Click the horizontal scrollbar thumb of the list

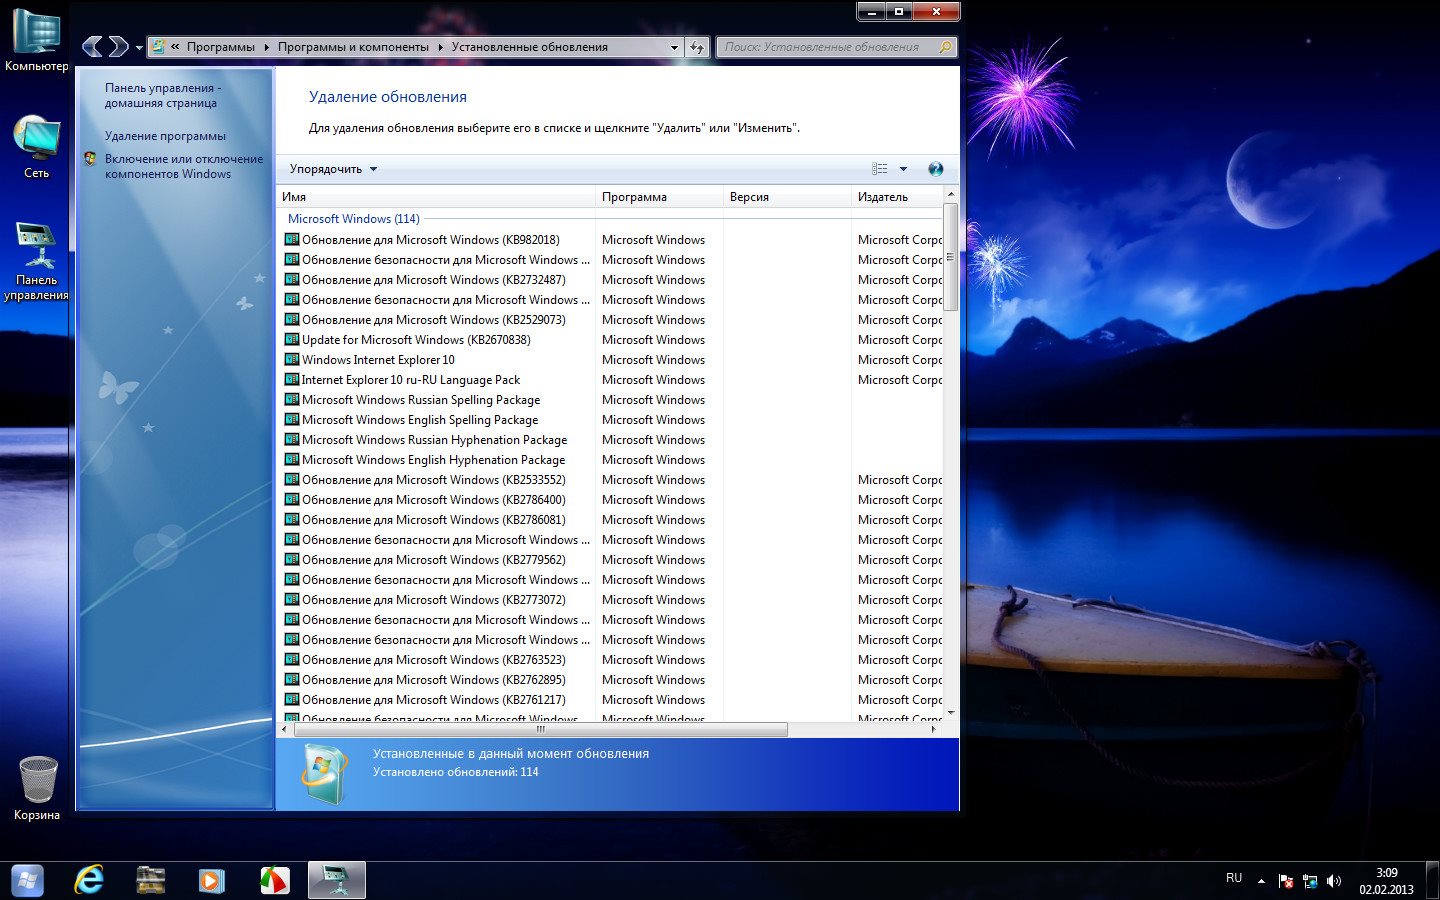539,730
